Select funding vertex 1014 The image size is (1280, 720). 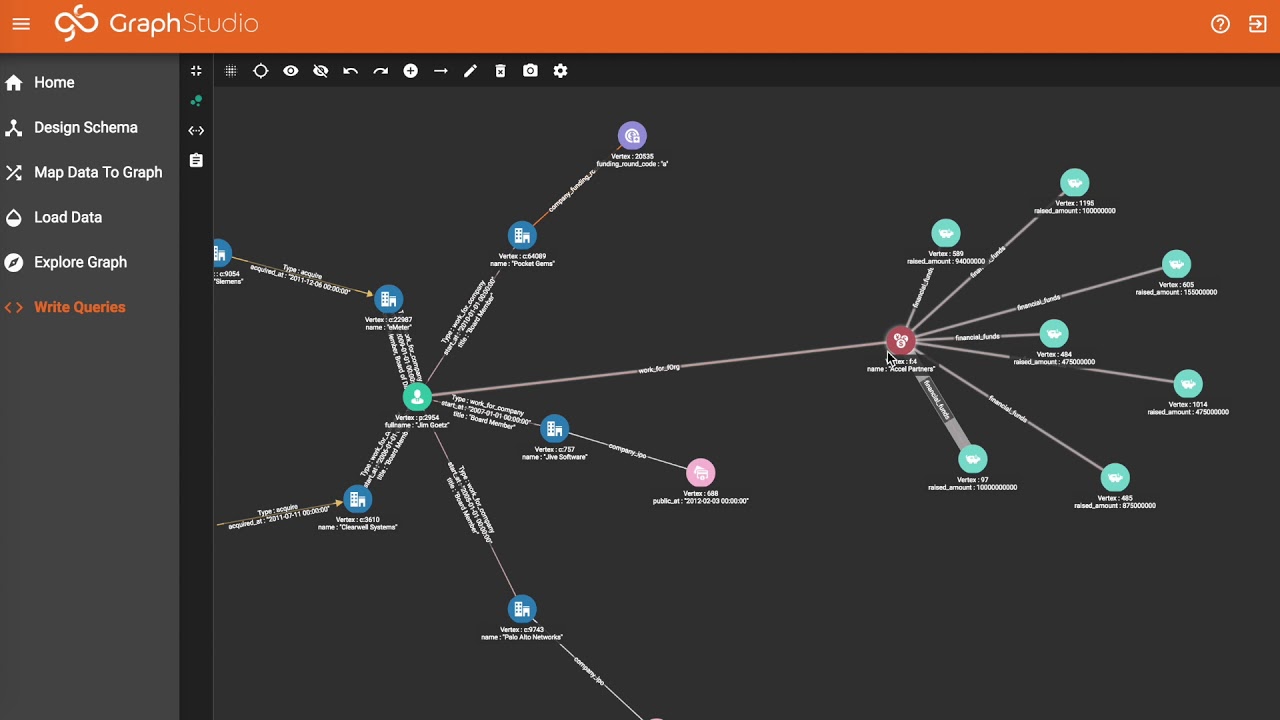[1188, 384]
